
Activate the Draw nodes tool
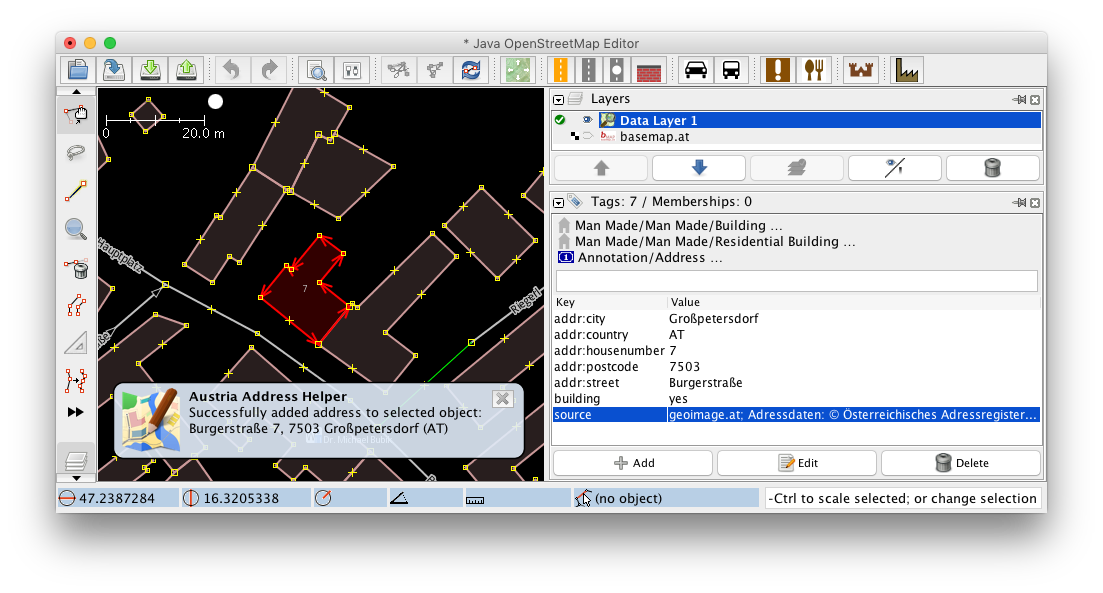pos(76,191)
